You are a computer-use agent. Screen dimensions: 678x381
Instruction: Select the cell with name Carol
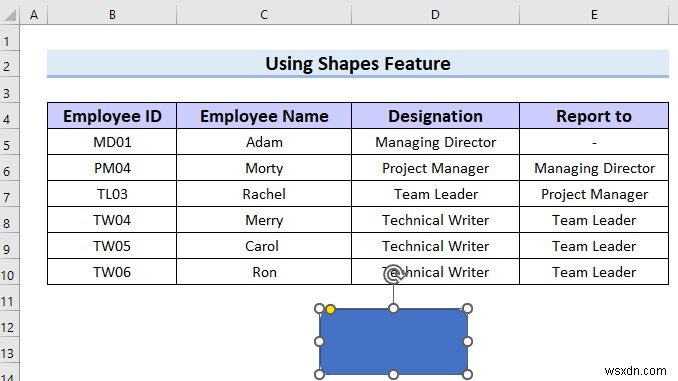(264, 246)
